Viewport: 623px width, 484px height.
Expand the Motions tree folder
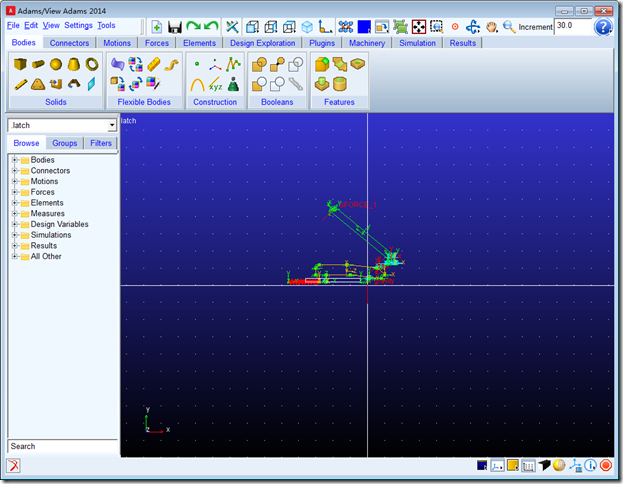point(14,182)
